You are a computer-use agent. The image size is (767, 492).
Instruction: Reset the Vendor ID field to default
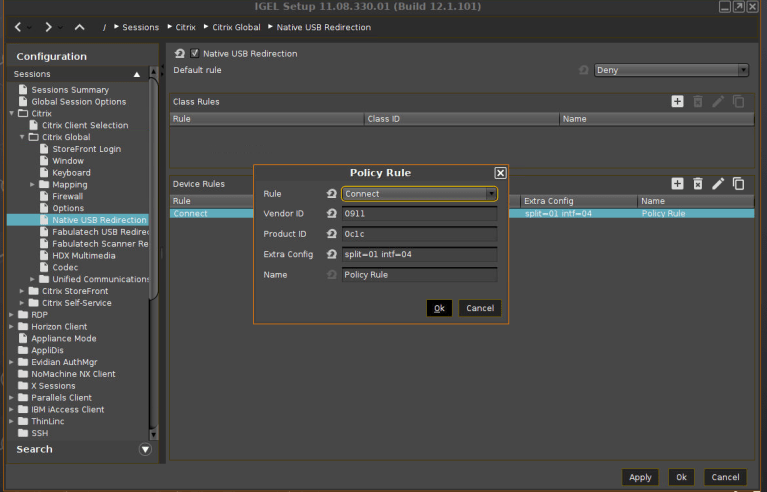pyautogui.click(x=331, y=214)
